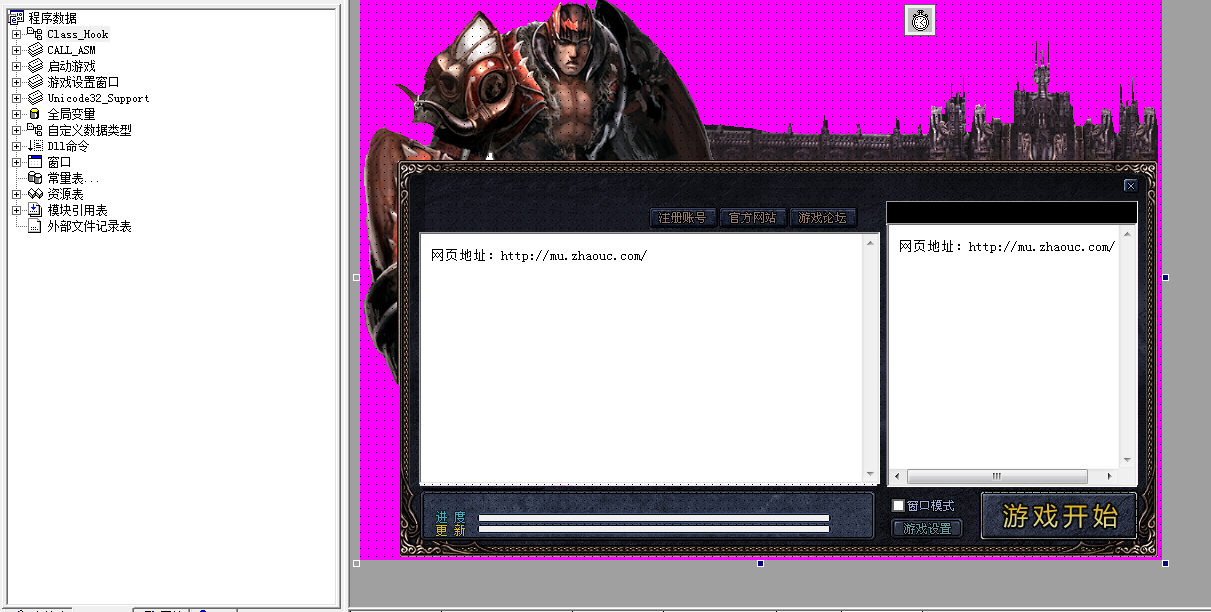
Task: Select the 自定义数据类型 tree label
Action: 90,130
